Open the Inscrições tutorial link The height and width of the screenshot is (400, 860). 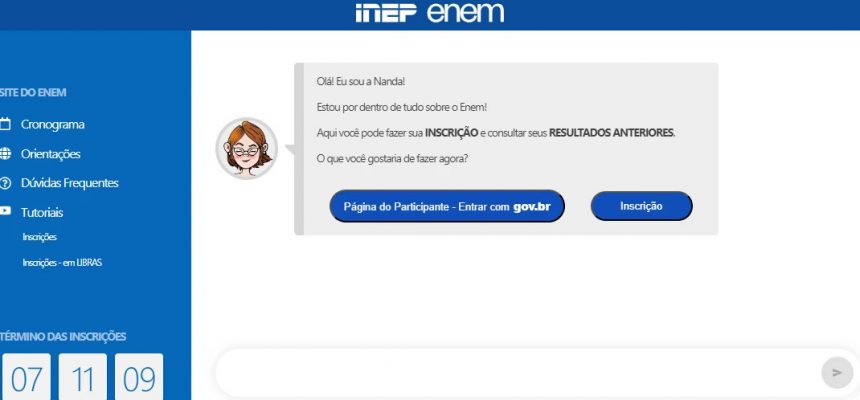(39, 237)
